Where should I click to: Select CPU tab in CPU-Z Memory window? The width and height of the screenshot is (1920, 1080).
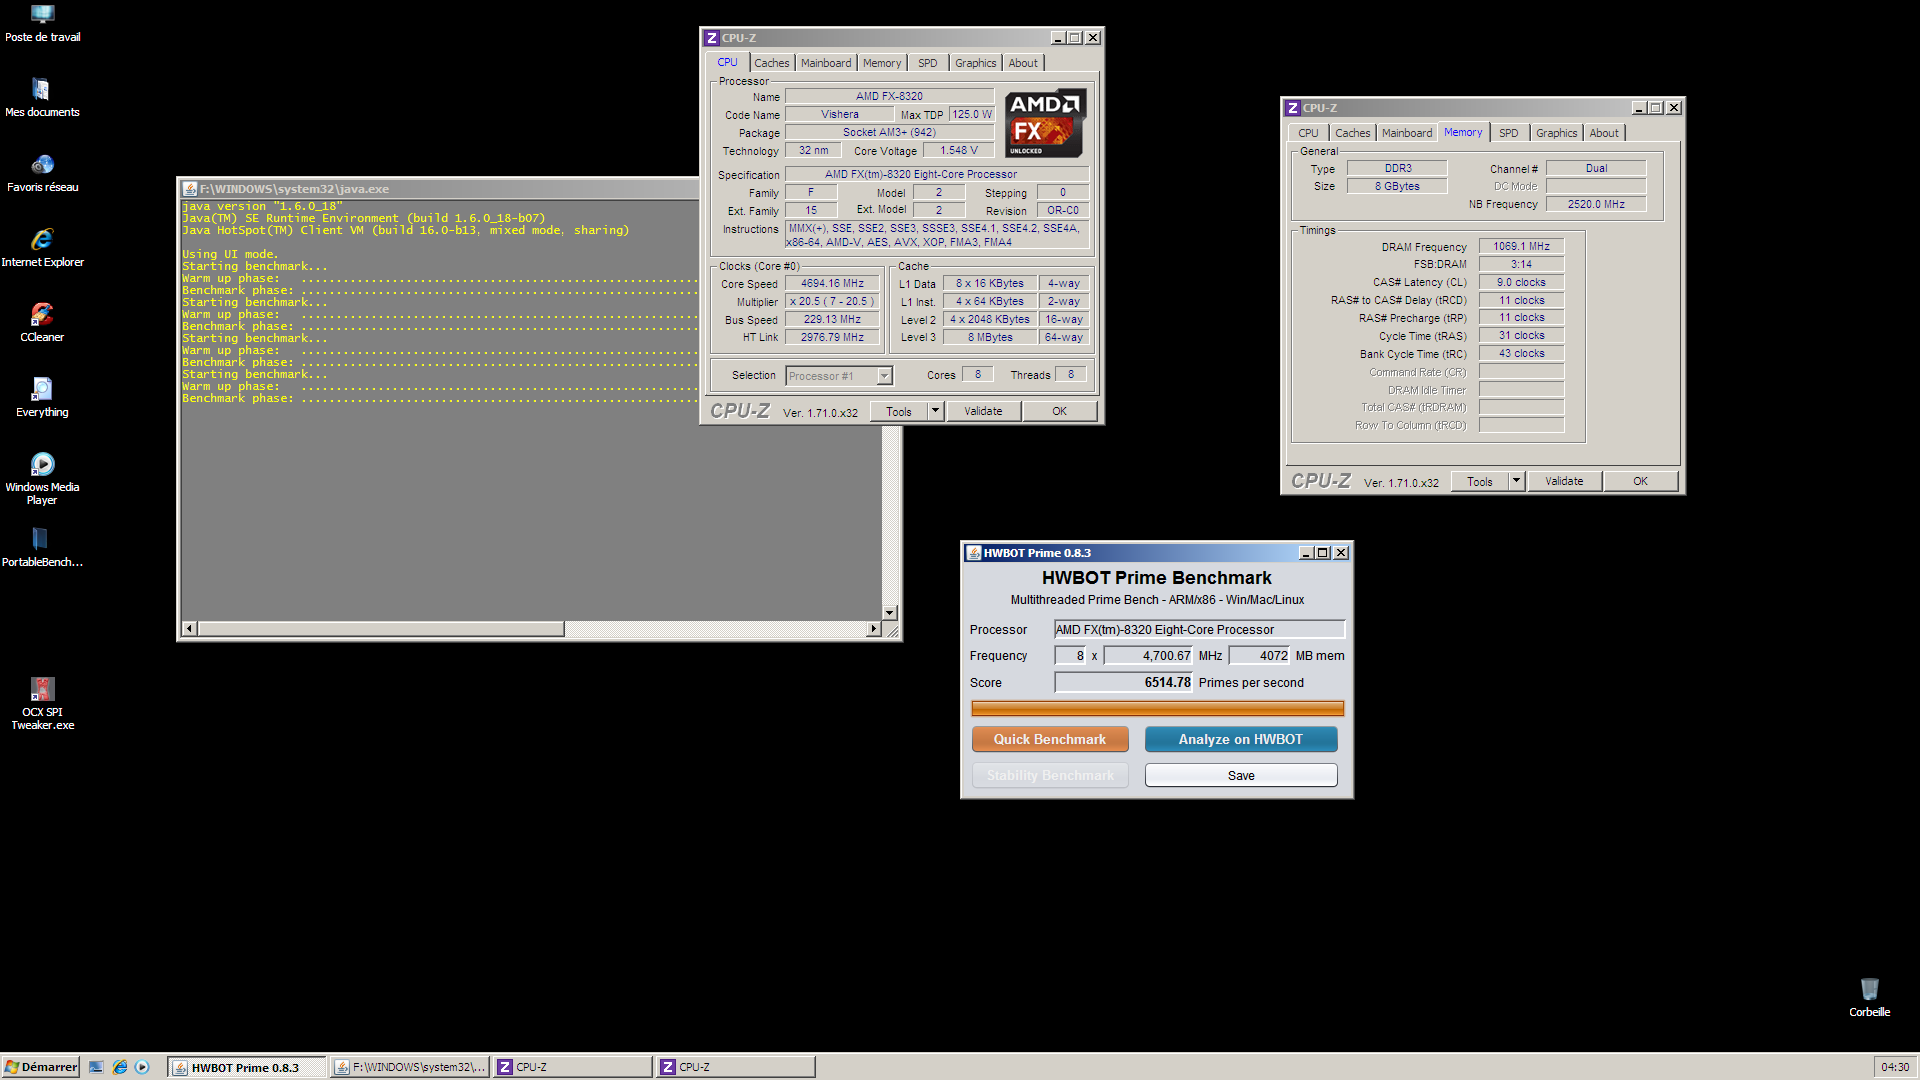[1308, 133]
